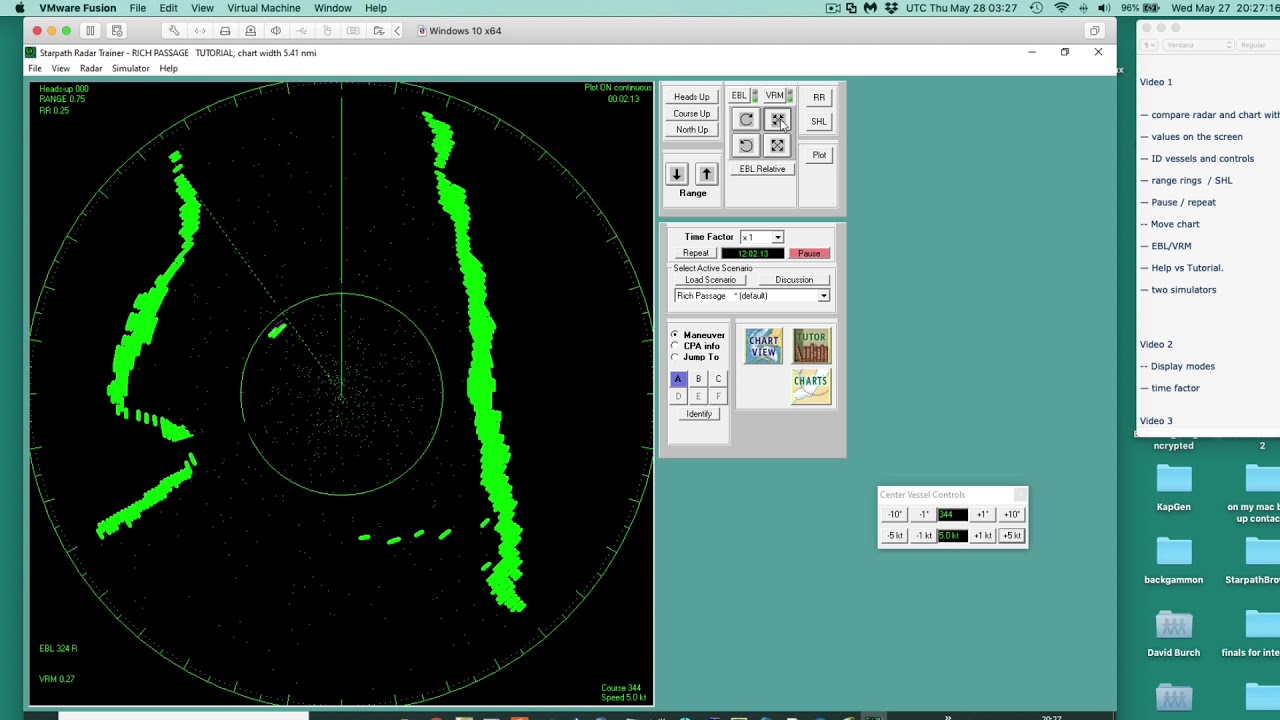1280x720 pixels.
Task: Click the North Up display mode button
Action: click(692, 130)
